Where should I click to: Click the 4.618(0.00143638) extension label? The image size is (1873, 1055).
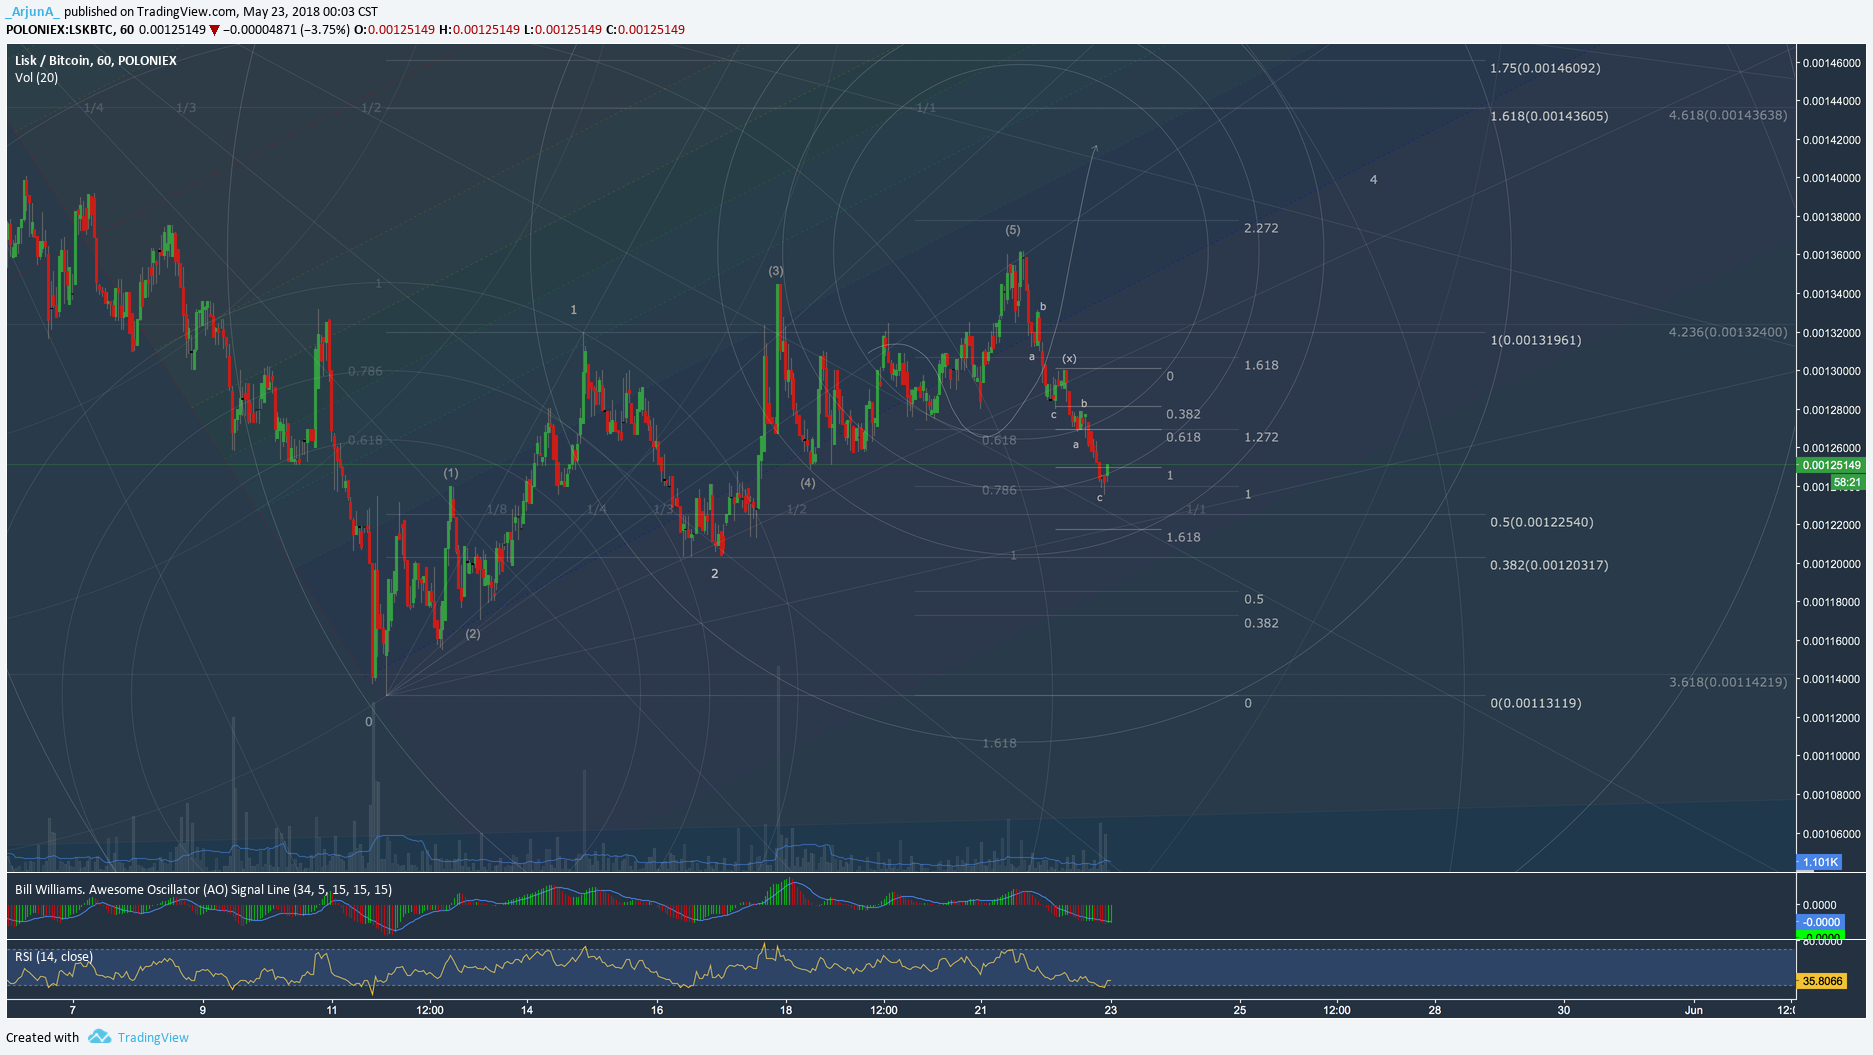click(x=1728, y=116)
